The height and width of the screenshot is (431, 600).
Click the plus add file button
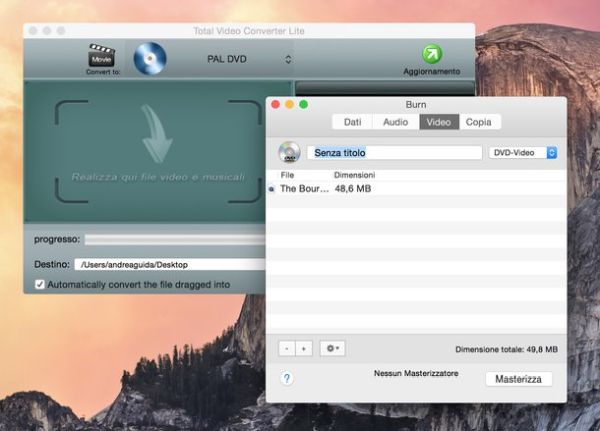pyautogui.click(x=304, y=349)
